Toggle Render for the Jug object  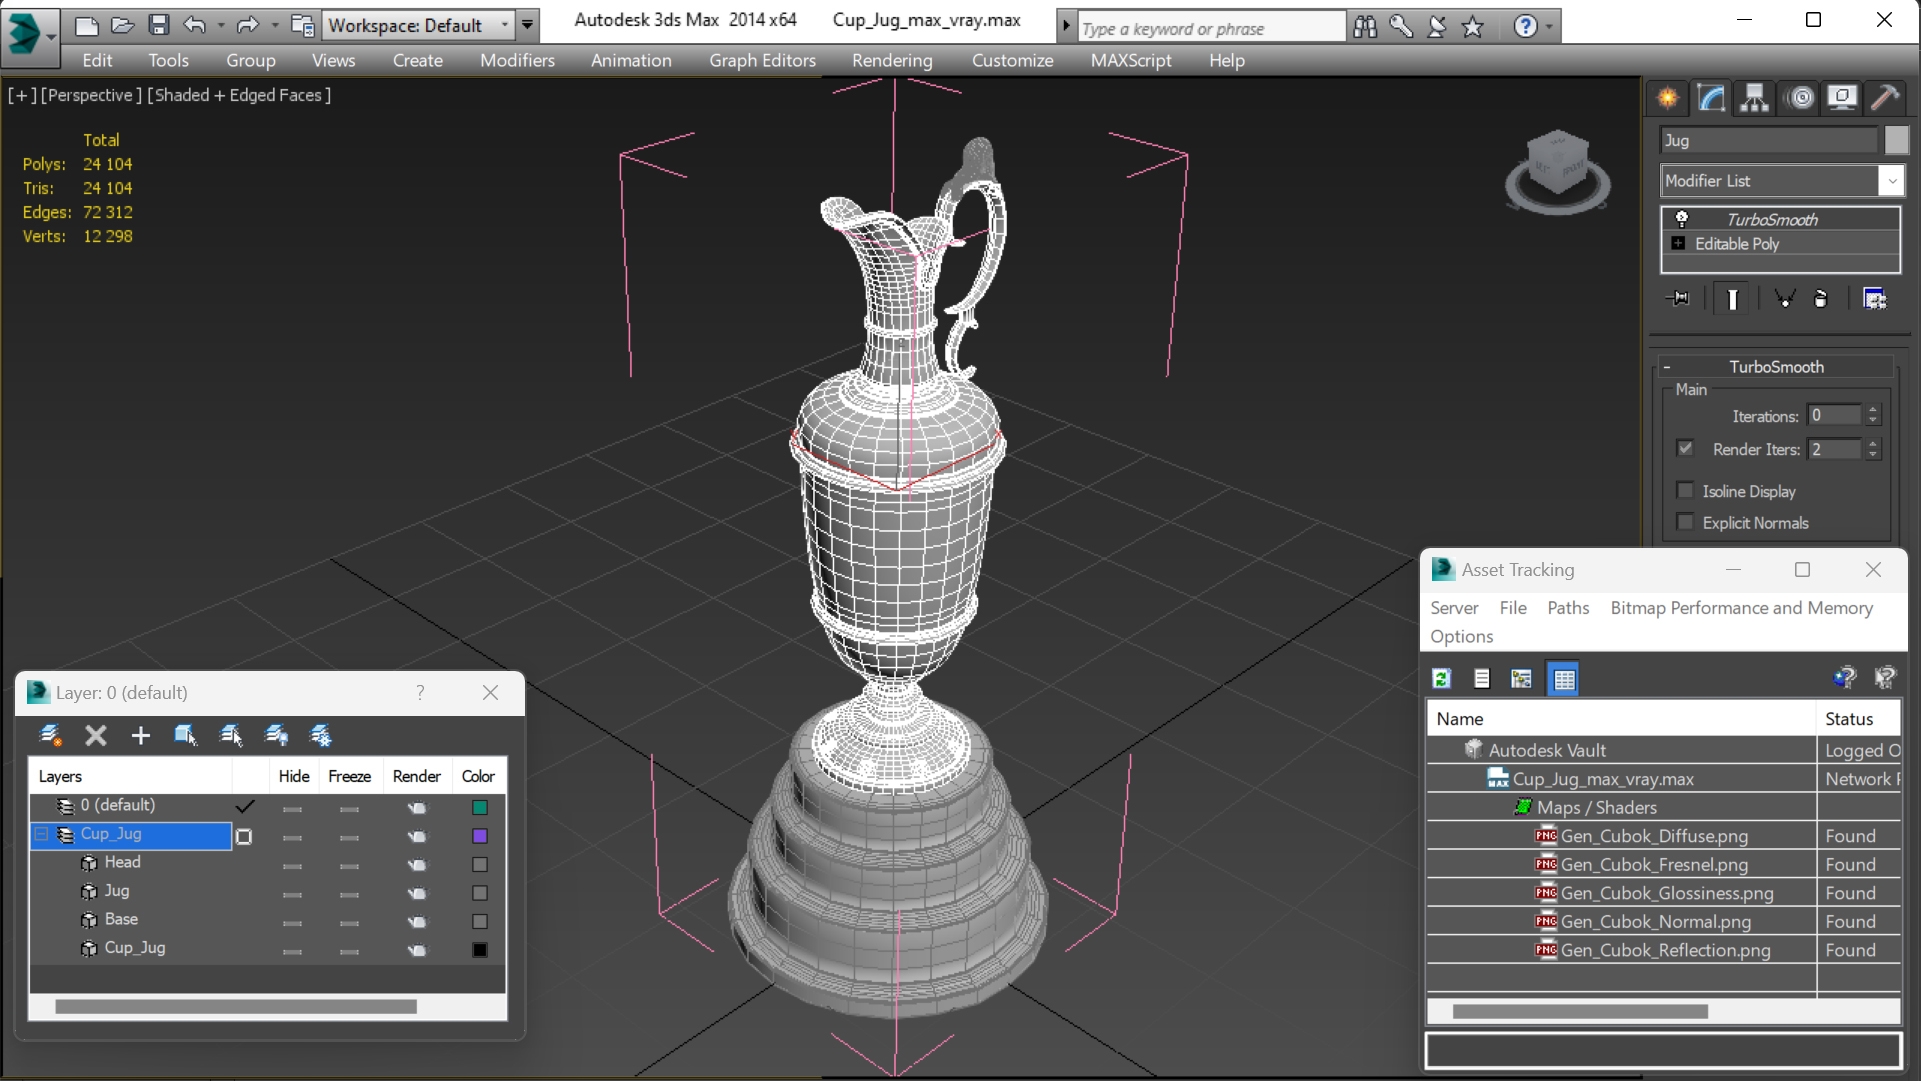coord(417,894)
